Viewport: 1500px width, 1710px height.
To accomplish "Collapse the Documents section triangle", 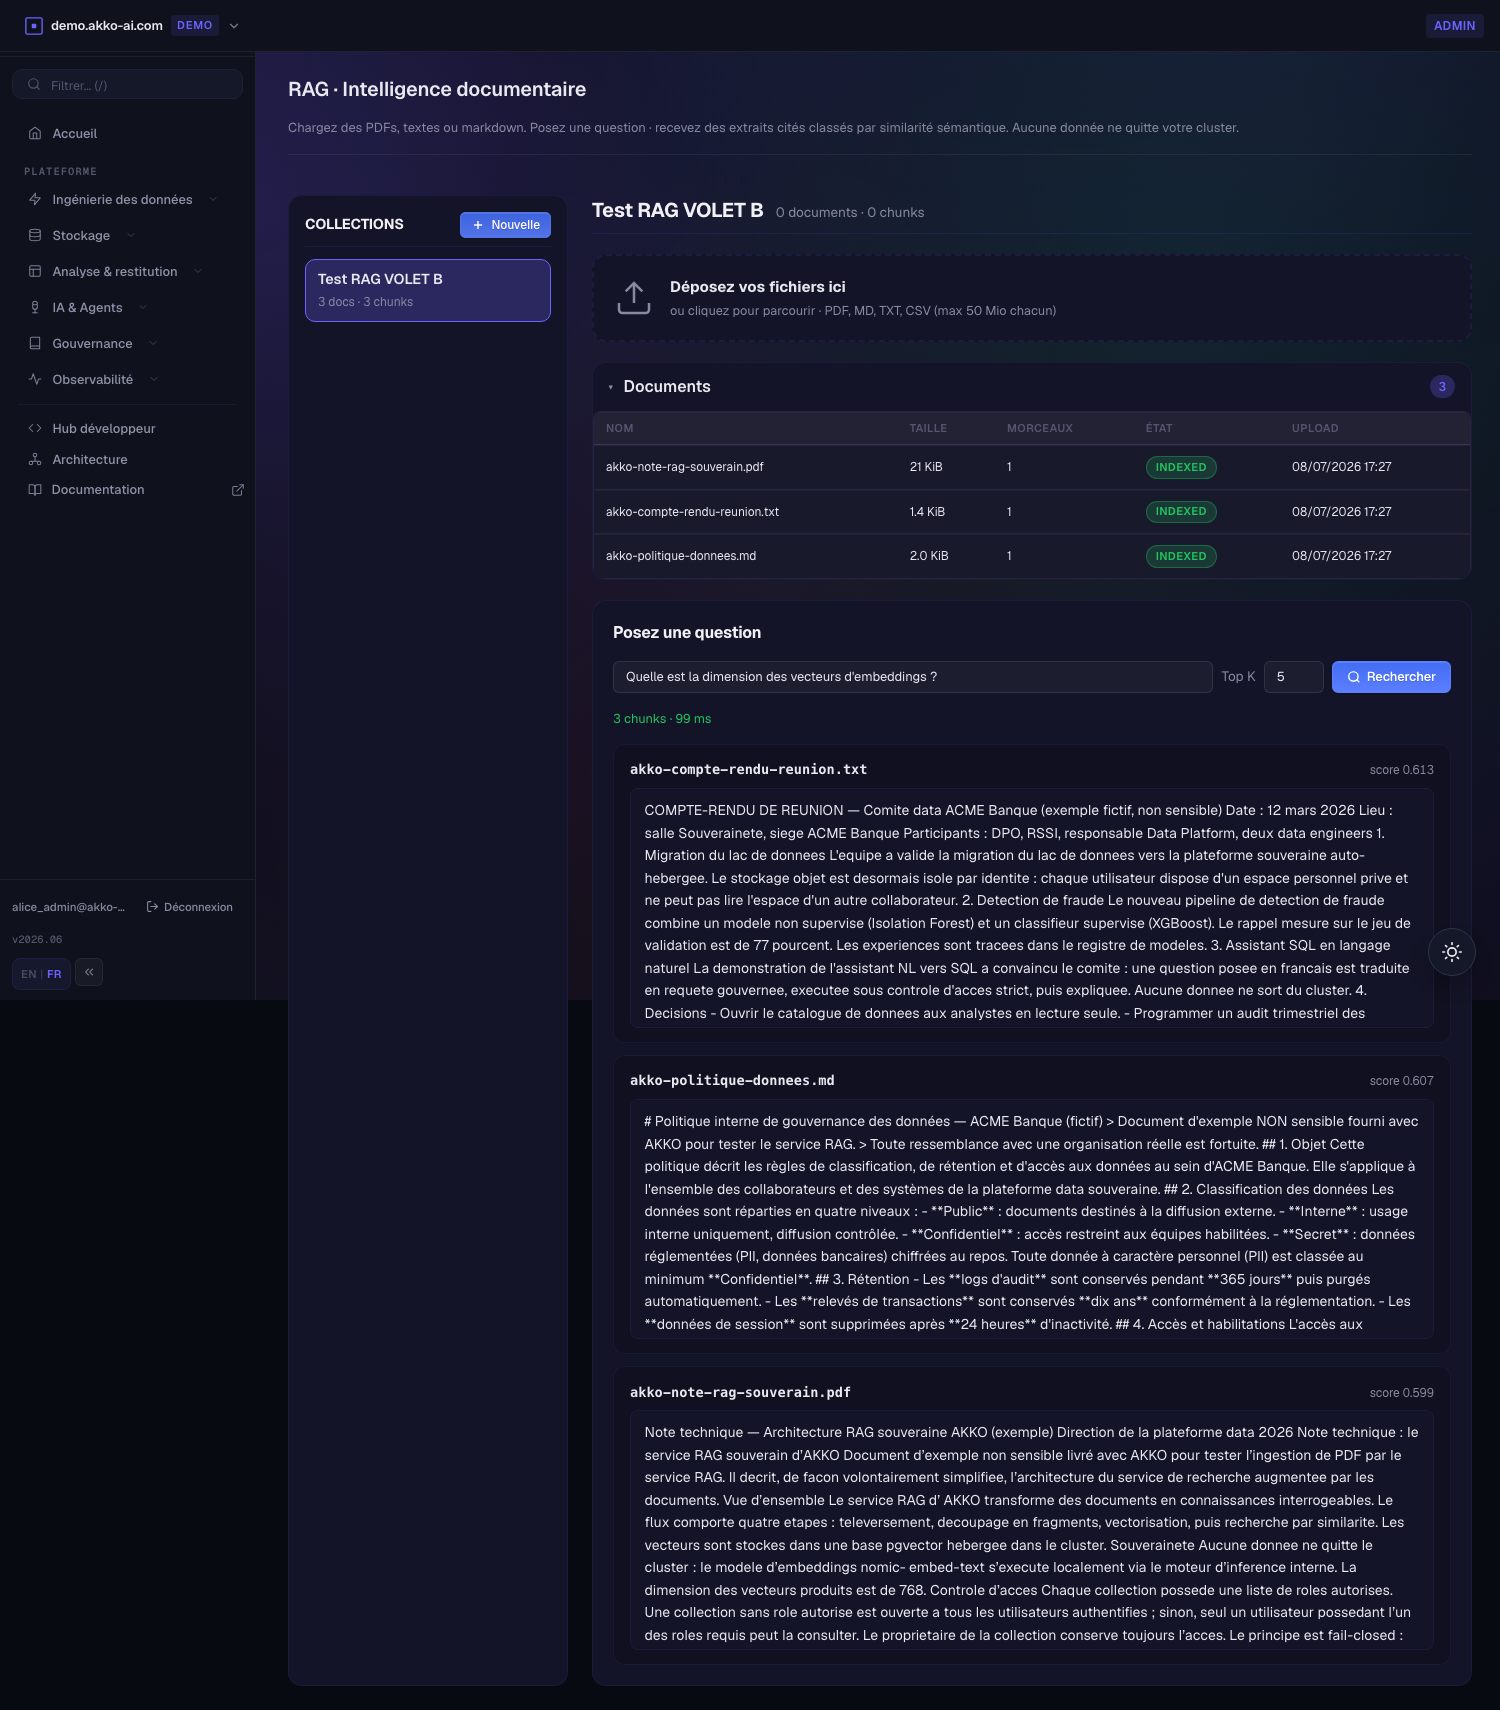I will (x=610, y=387).
